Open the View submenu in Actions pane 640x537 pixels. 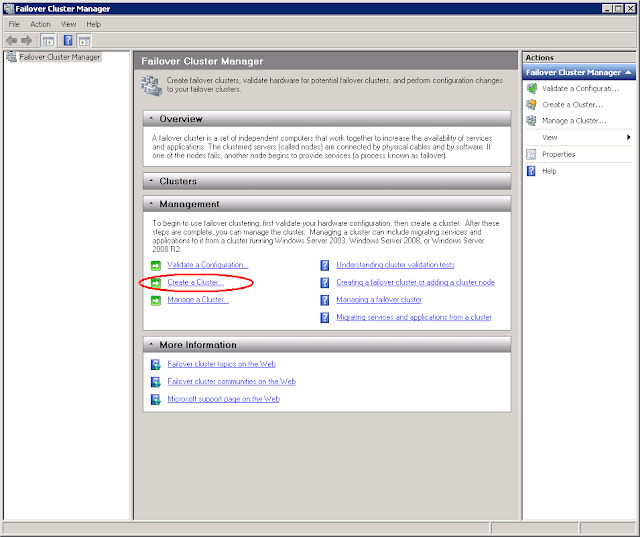point(579,138)
